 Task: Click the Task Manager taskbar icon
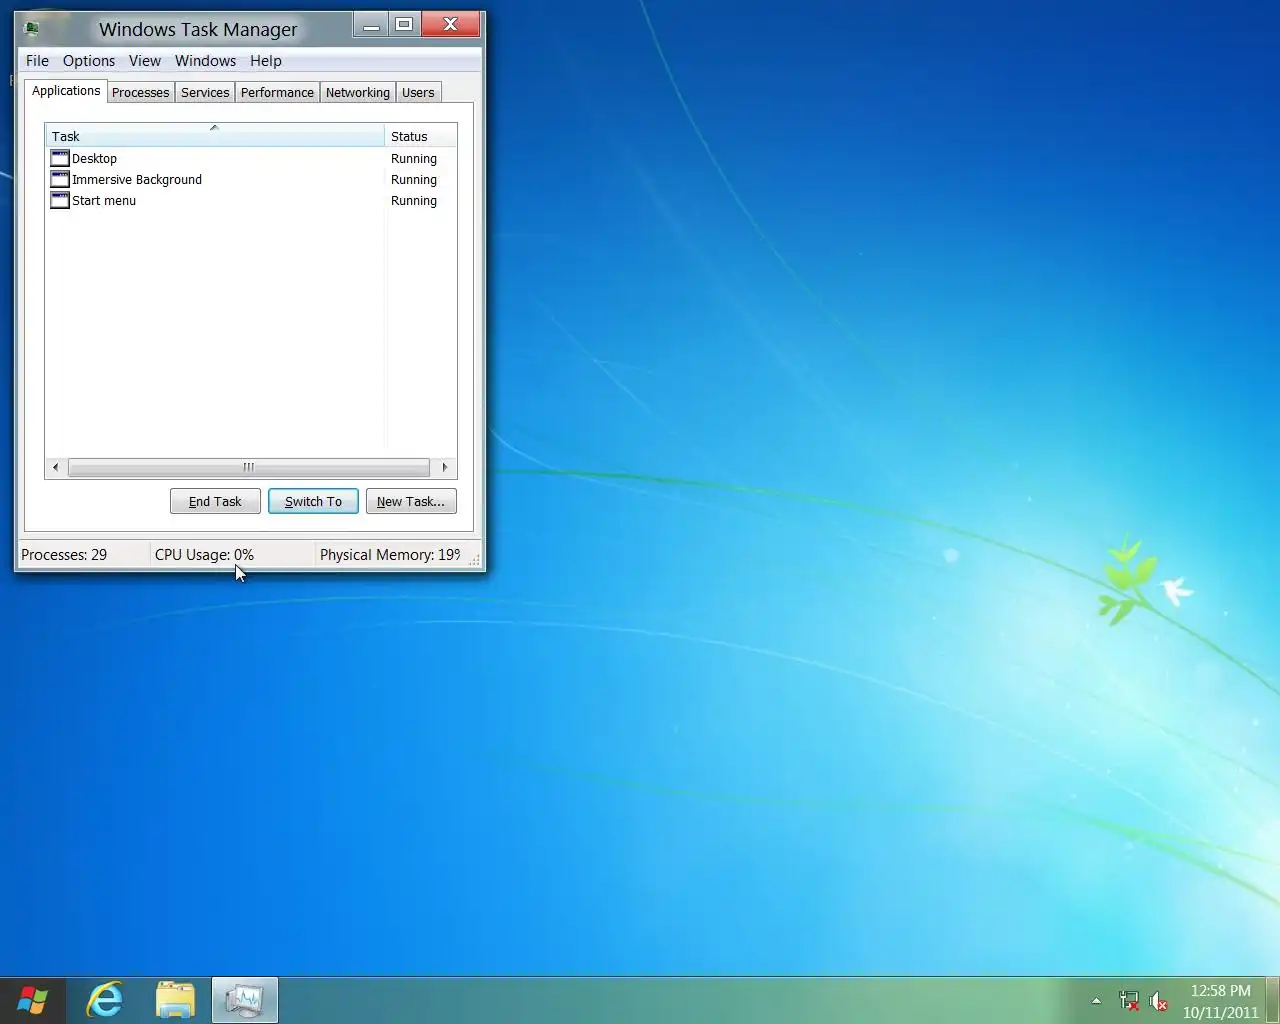[245, 1000]
